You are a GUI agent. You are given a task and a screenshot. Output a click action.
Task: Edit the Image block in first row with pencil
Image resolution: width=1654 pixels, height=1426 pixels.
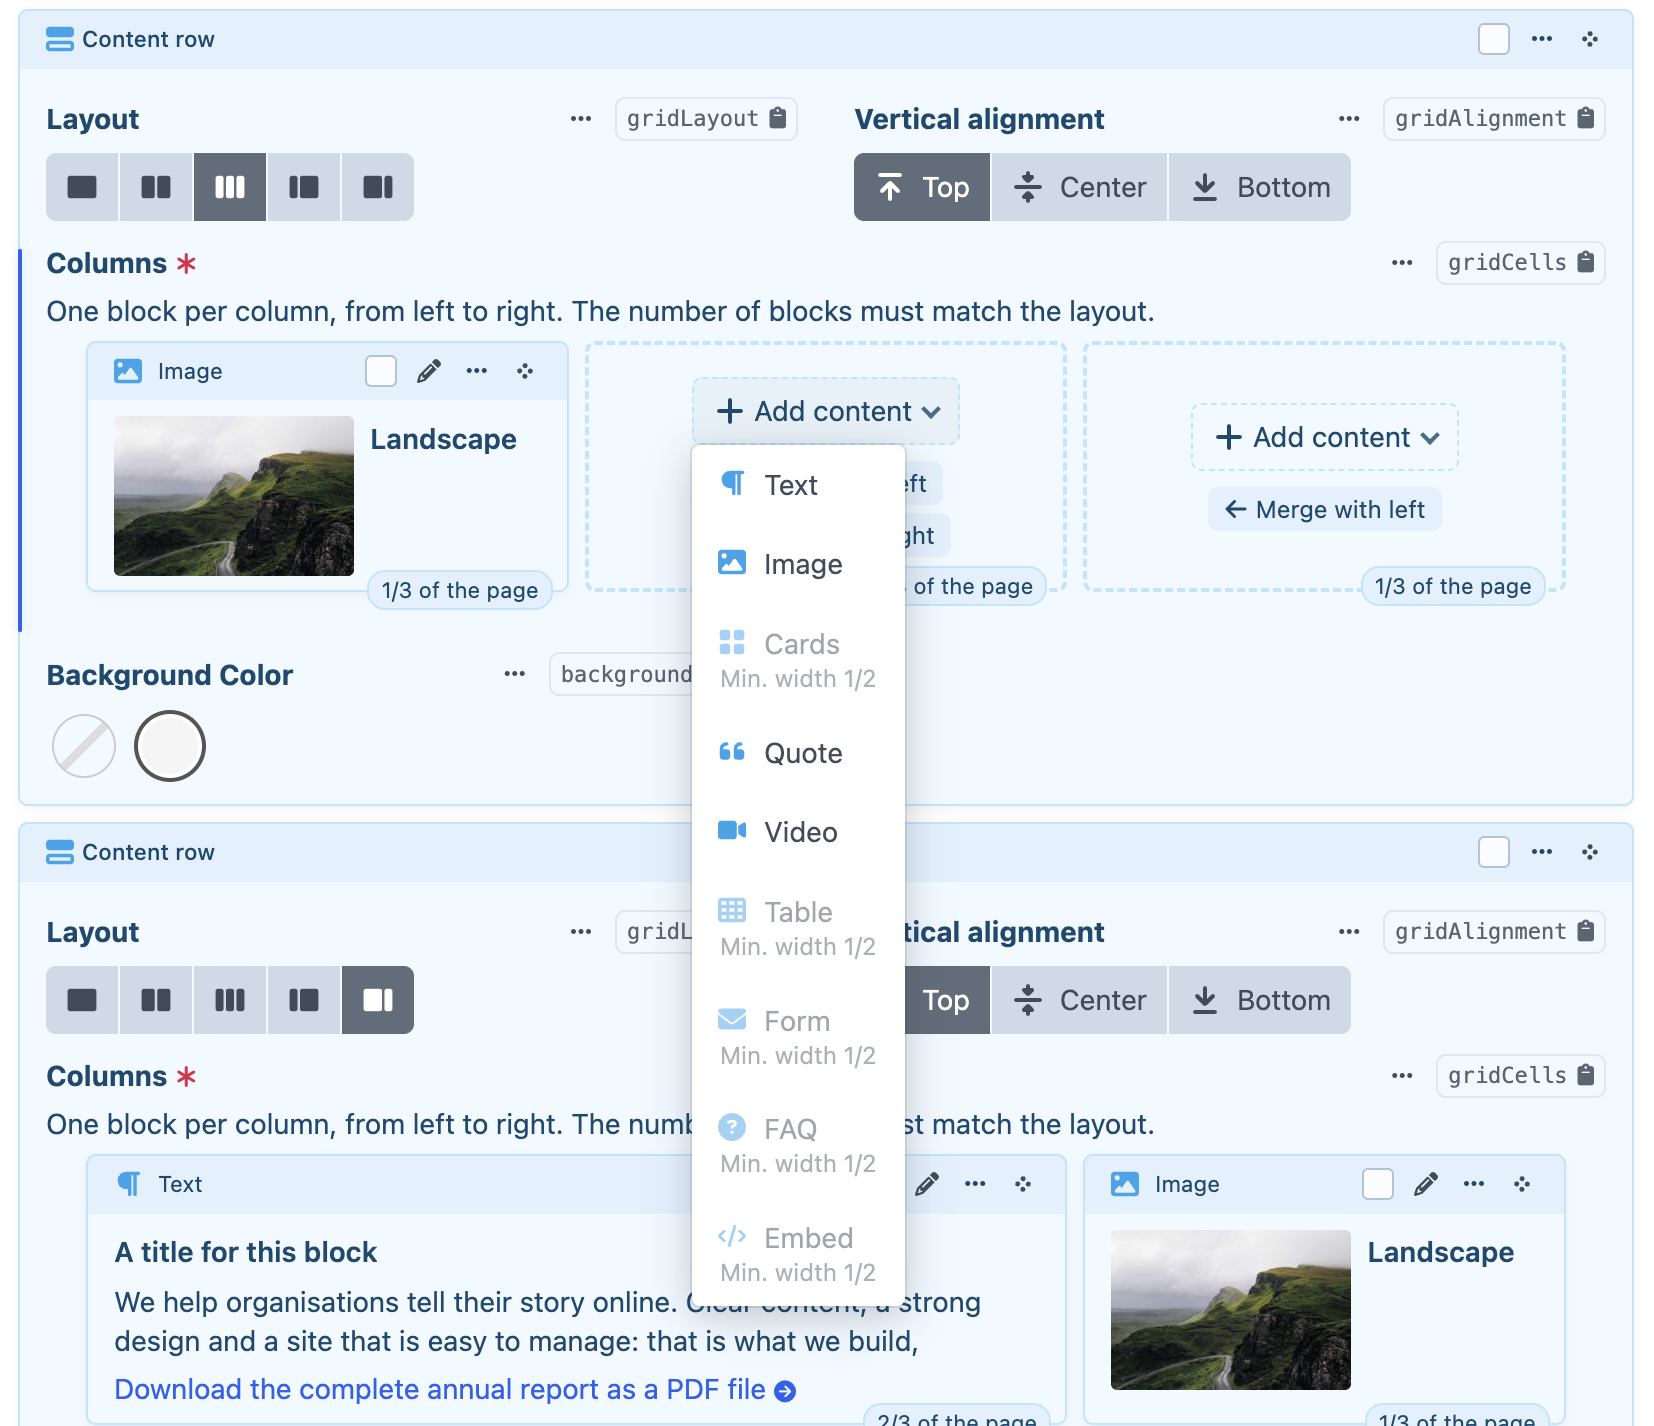click(x=429, y=371)
